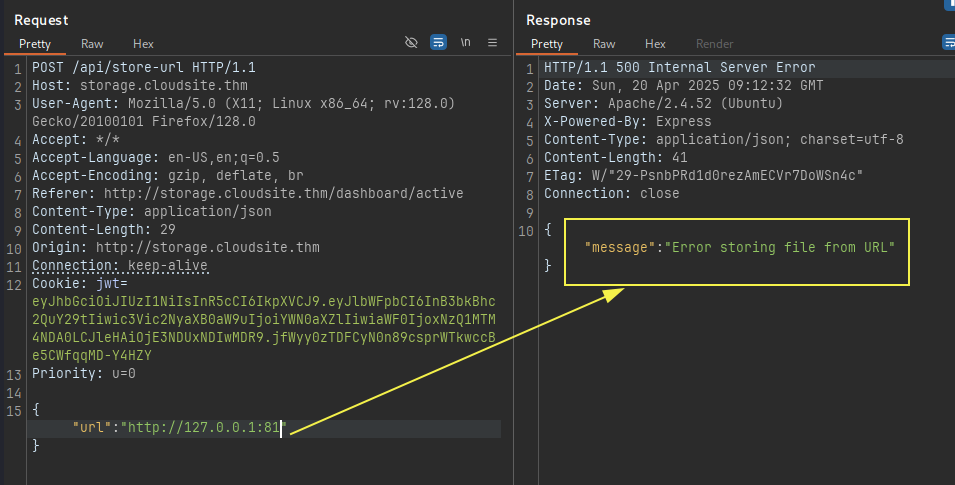The width and height of the screenshot is (955, 485).
Task: Open the Response Hex tab
Action: coord(655,44)
